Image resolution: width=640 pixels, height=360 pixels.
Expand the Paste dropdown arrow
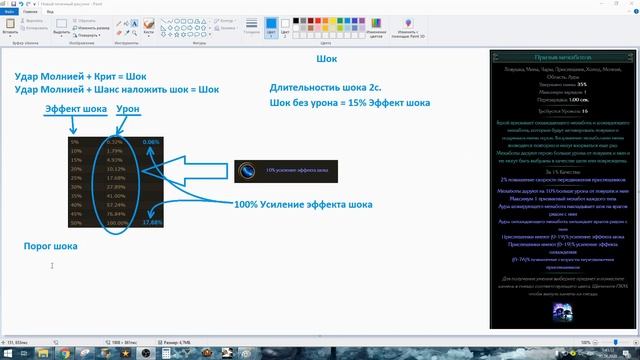coord(10,36)
